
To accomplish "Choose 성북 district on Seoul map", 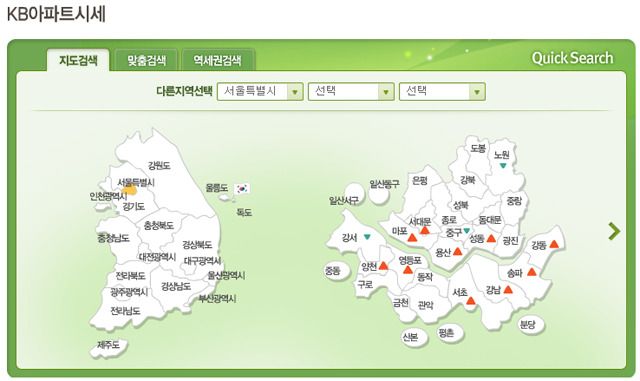I will tap(460, 205).
